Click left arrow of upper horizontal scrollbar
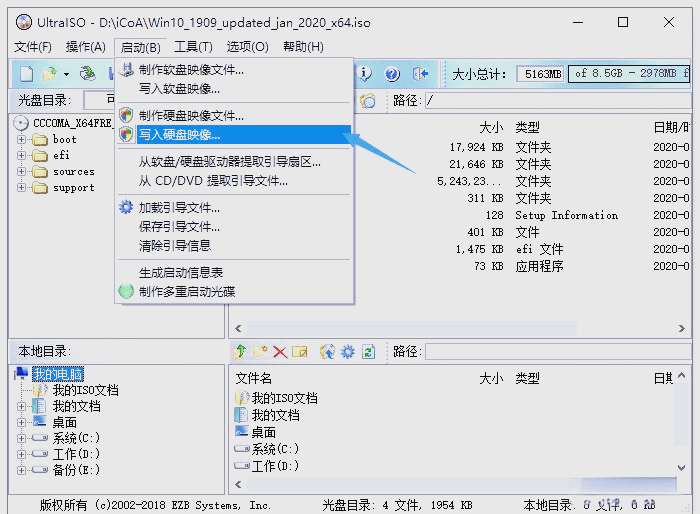The height and width of the screenshot is (514, 700). point(238,329)
